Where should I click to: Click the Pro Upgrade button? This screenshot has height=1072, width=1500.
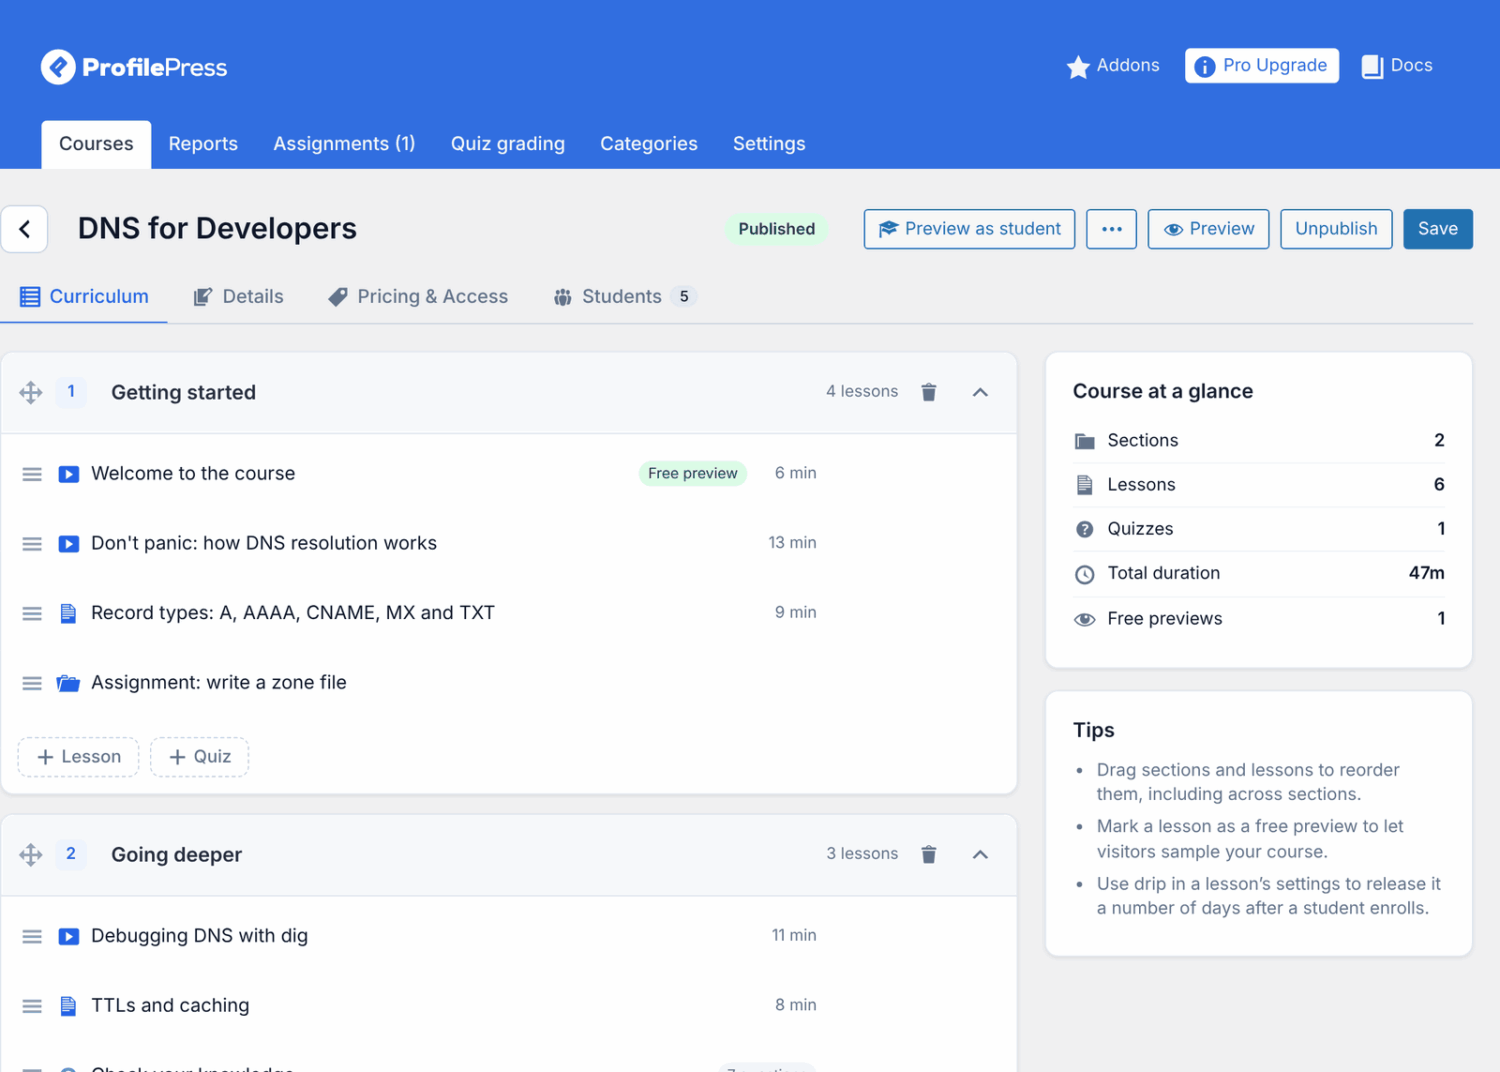(x=1262, y=66)
